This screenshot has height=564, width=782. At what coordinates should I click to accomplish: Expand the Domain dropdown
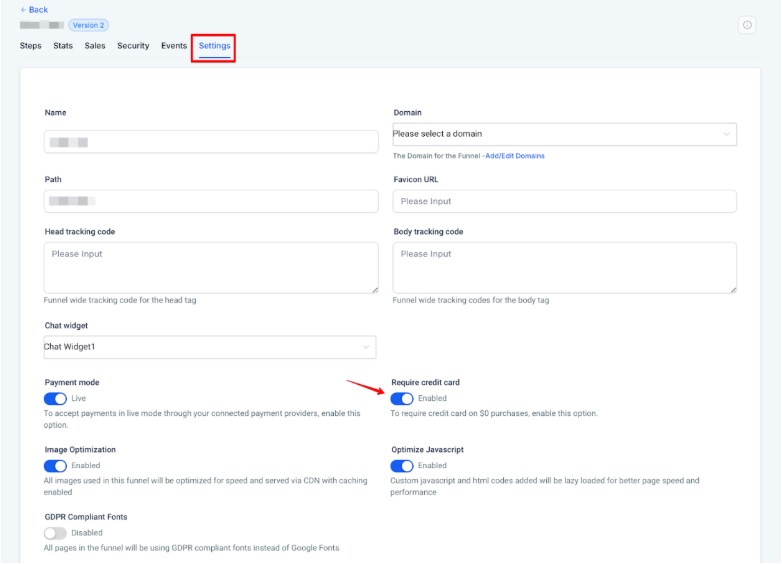(564, 134)
